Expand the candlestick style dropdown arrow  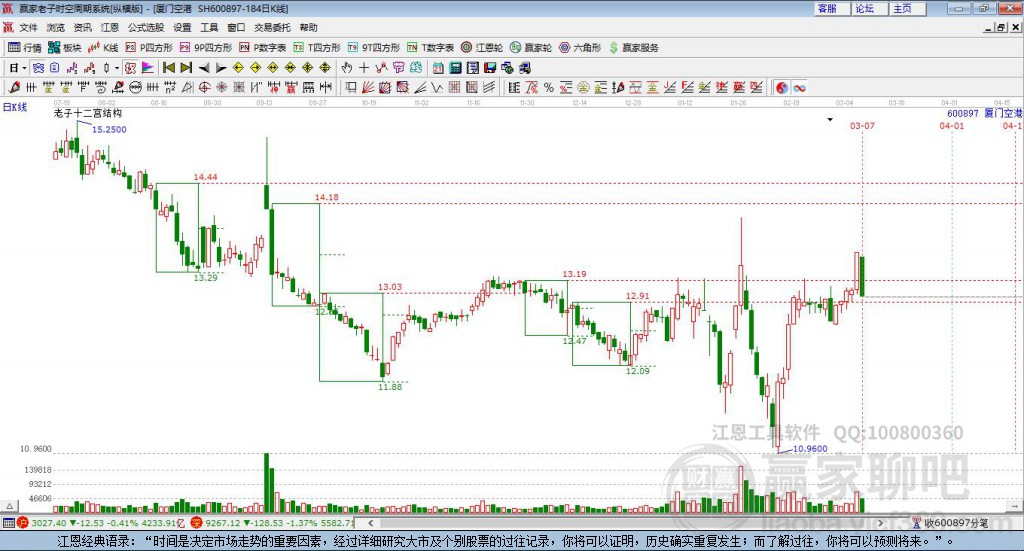[117, 68]
